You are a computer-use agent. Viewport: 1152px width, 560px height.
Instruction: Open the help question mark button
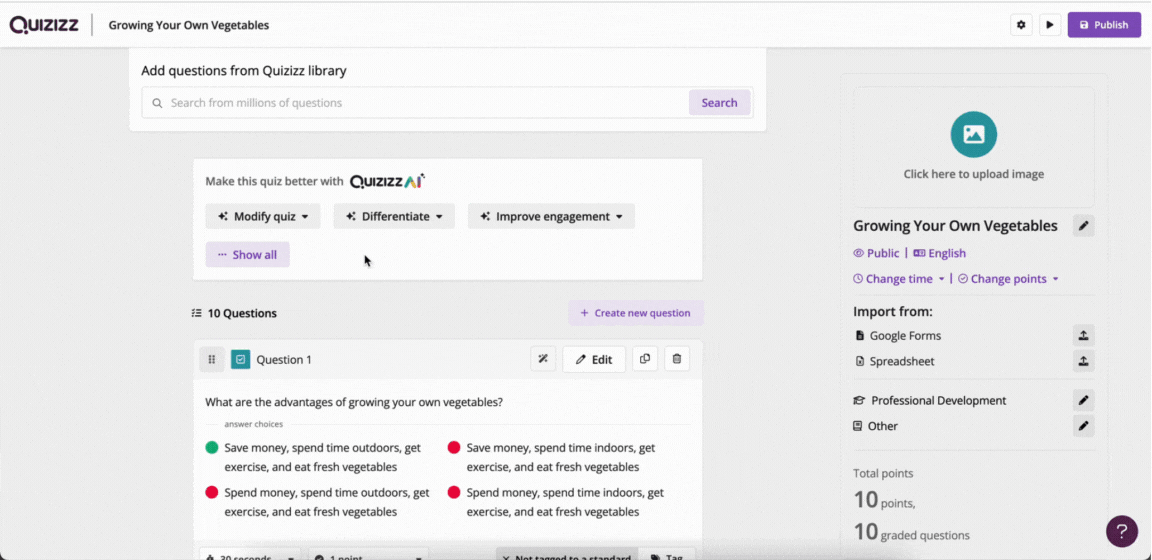[x=1122, y=531]
